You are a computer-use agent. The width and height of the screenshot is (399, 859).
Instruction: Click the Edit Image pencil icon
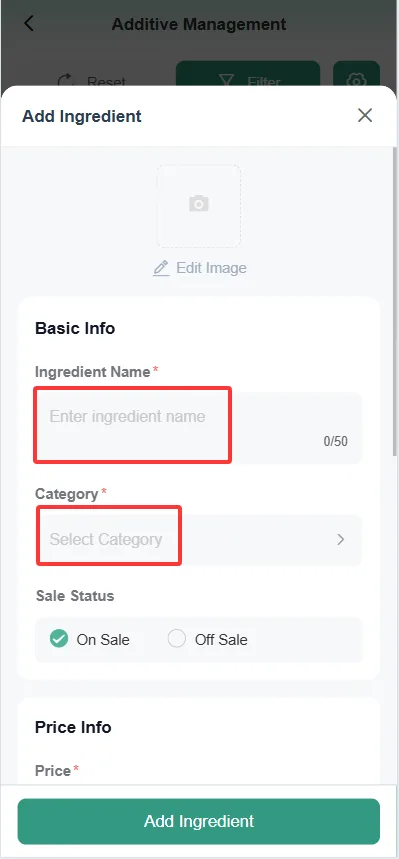coord(161,268)
